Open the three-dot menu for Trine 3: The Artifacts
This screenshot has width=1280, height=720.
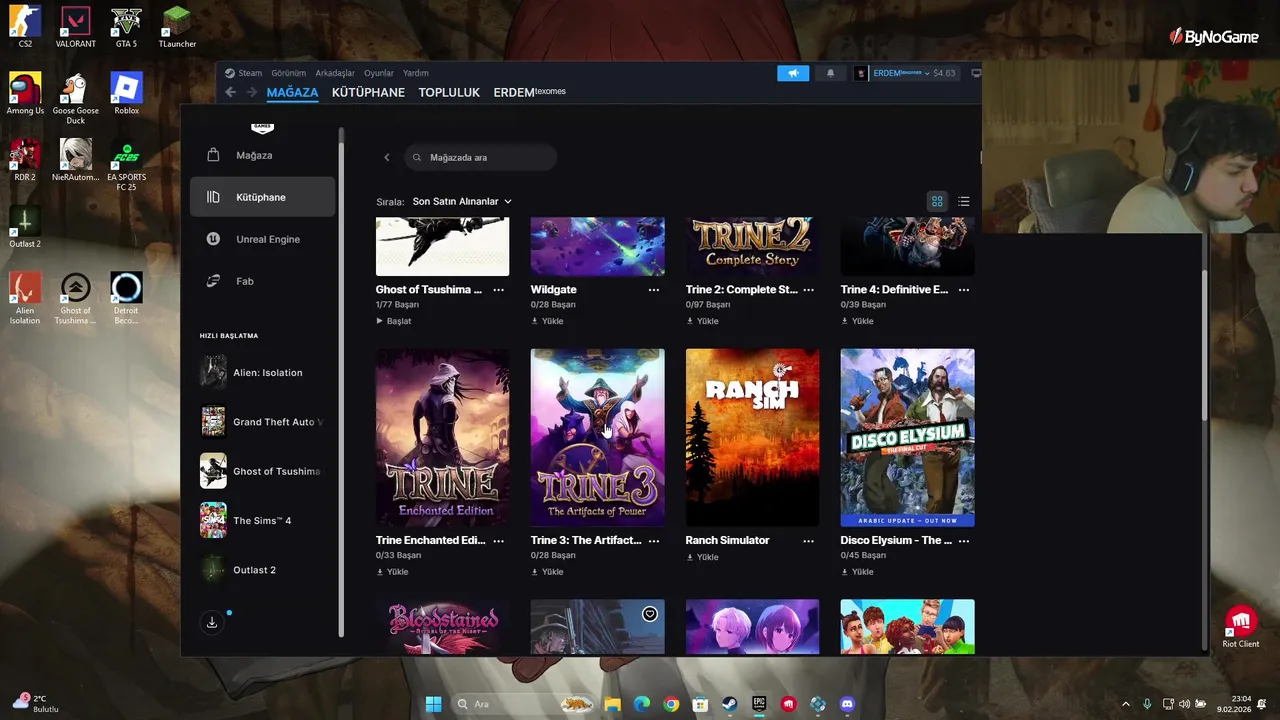[x=653, y=541]
